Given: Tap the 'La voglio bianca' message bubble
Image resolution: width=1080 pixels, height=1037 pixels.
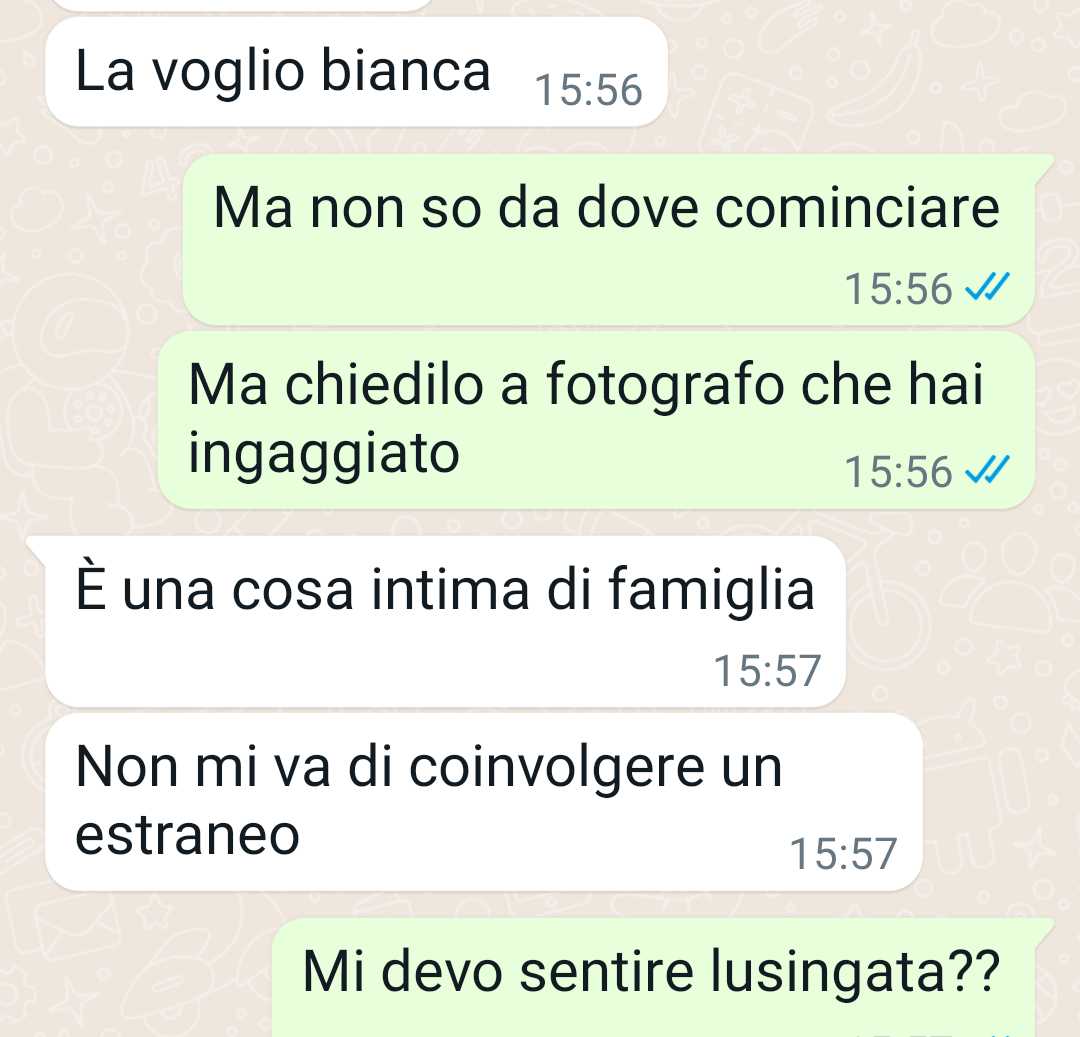Looking at the screenshot, I should coord(356,72).
